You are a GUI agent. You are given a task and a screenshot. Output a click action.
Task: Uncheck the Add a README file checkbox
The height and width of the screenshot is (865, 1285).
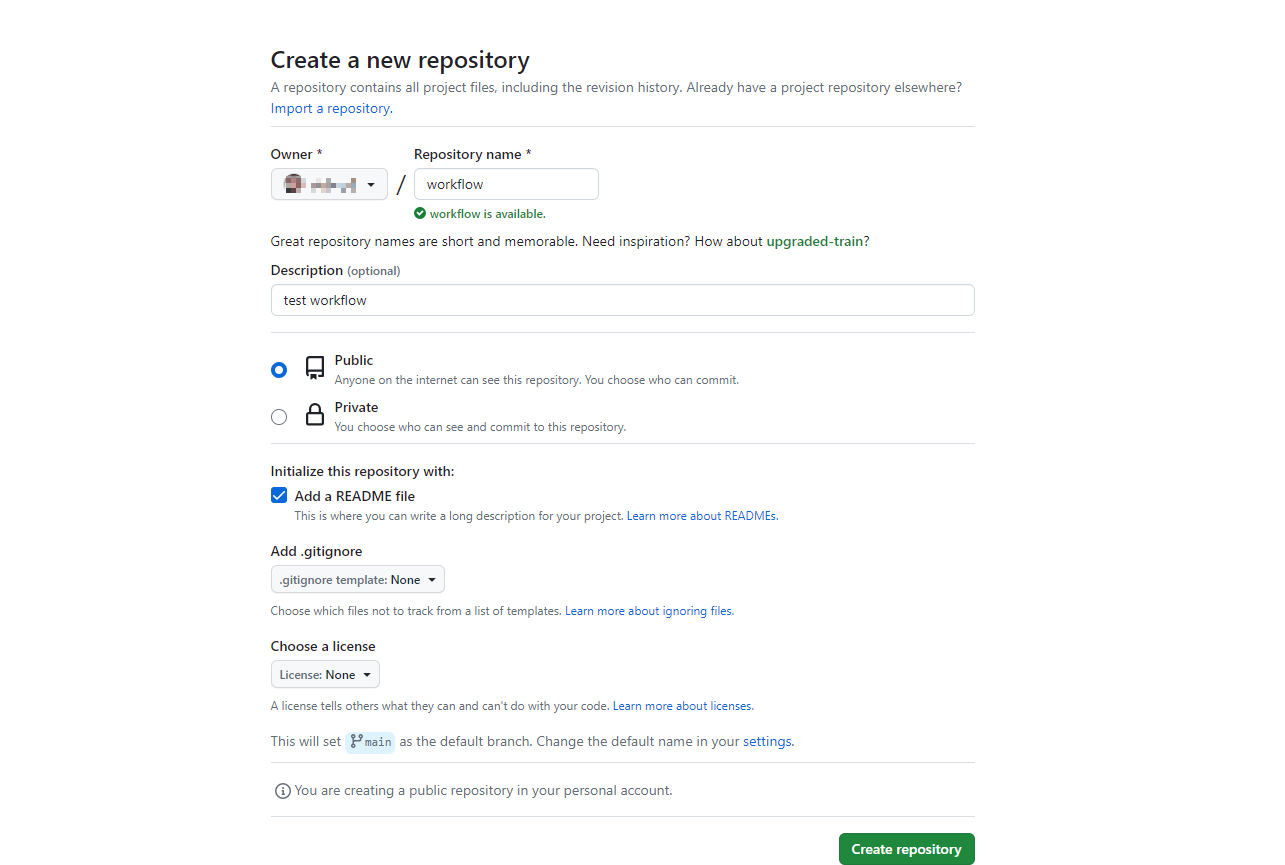point(279,496)
